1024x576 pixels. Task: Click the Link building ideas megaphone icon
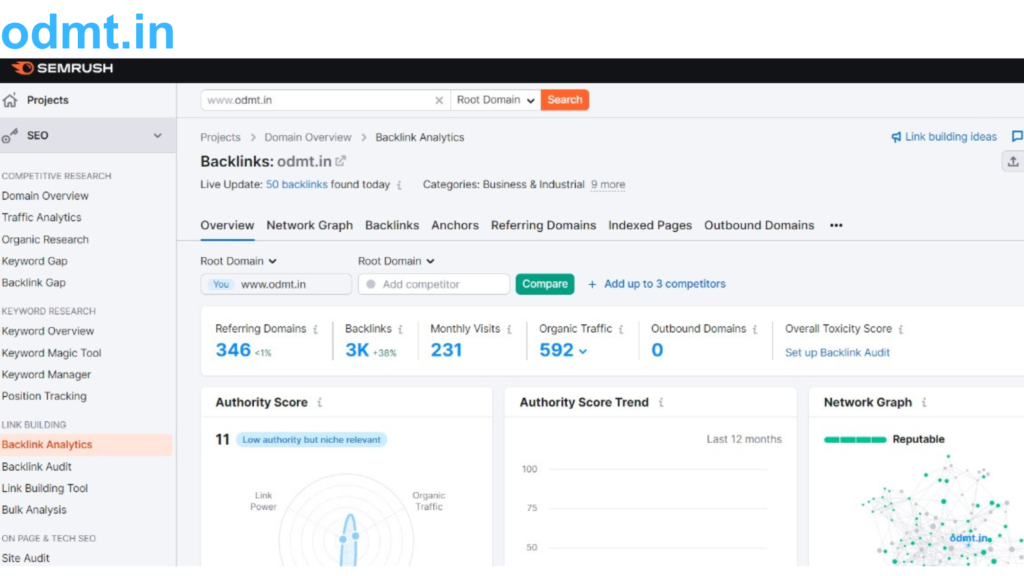(x=896, y=137)
